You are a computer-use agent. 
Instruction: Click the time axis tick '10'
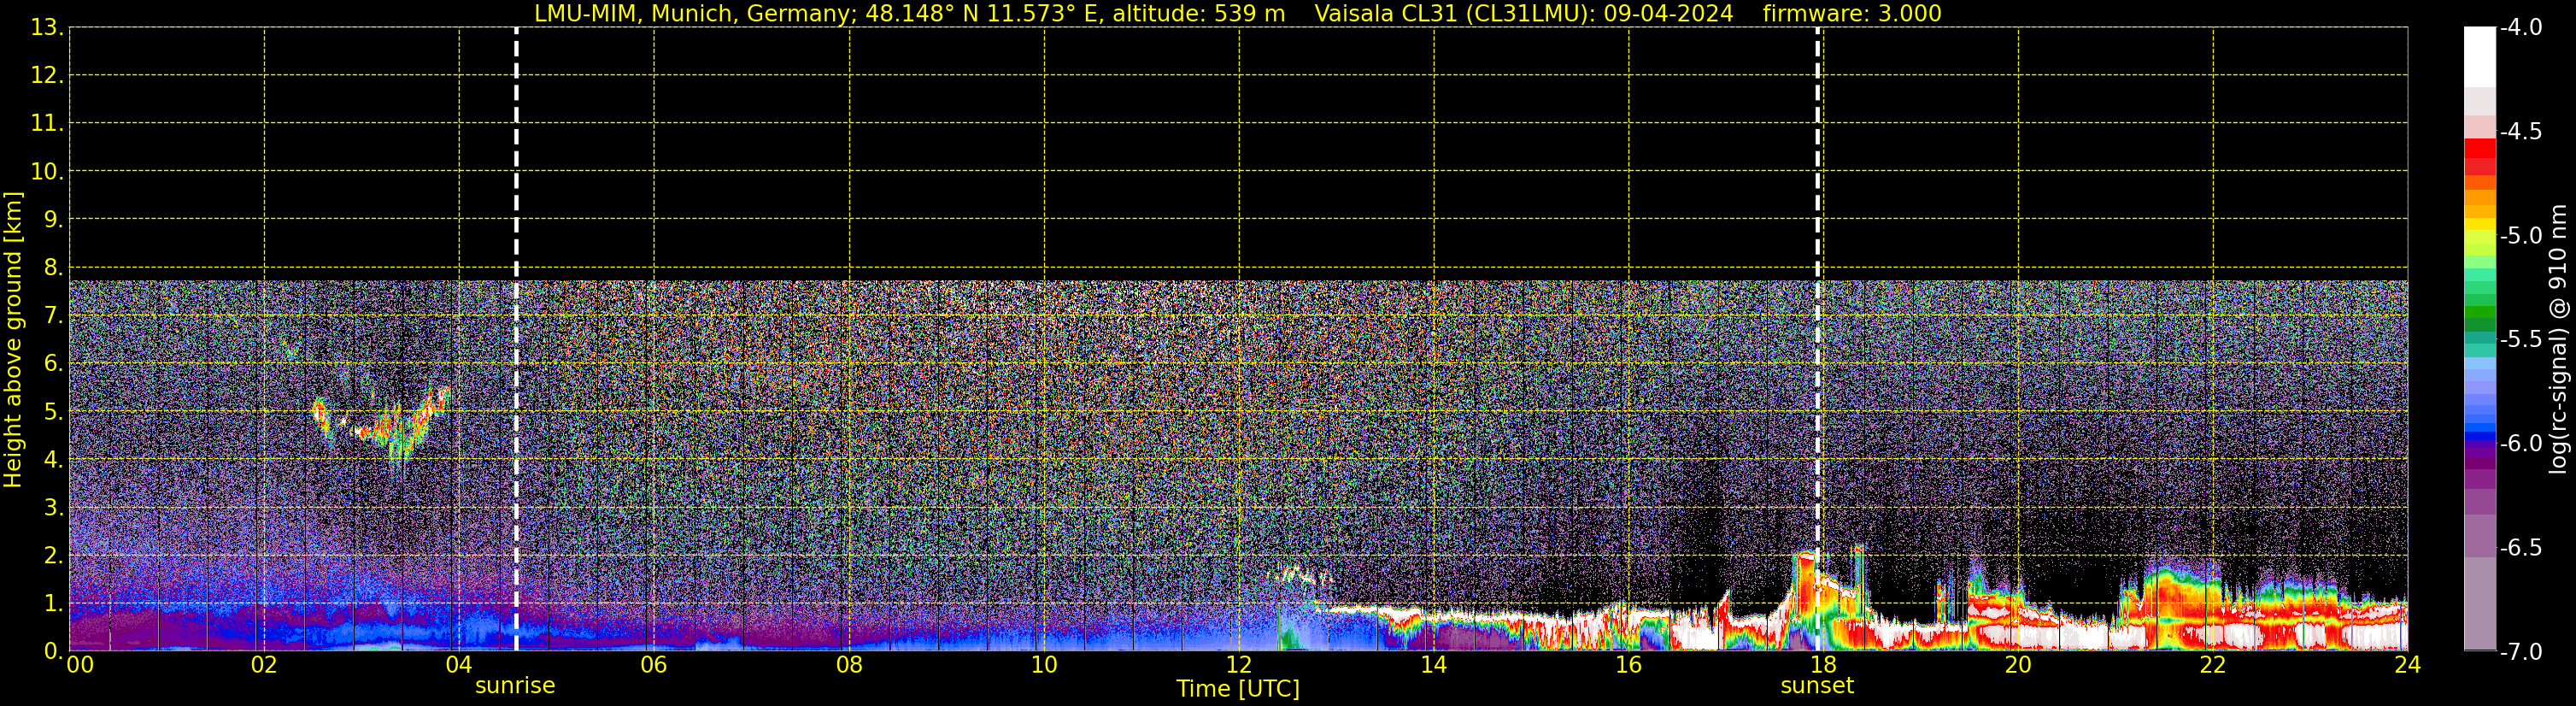coord(1044,665)
